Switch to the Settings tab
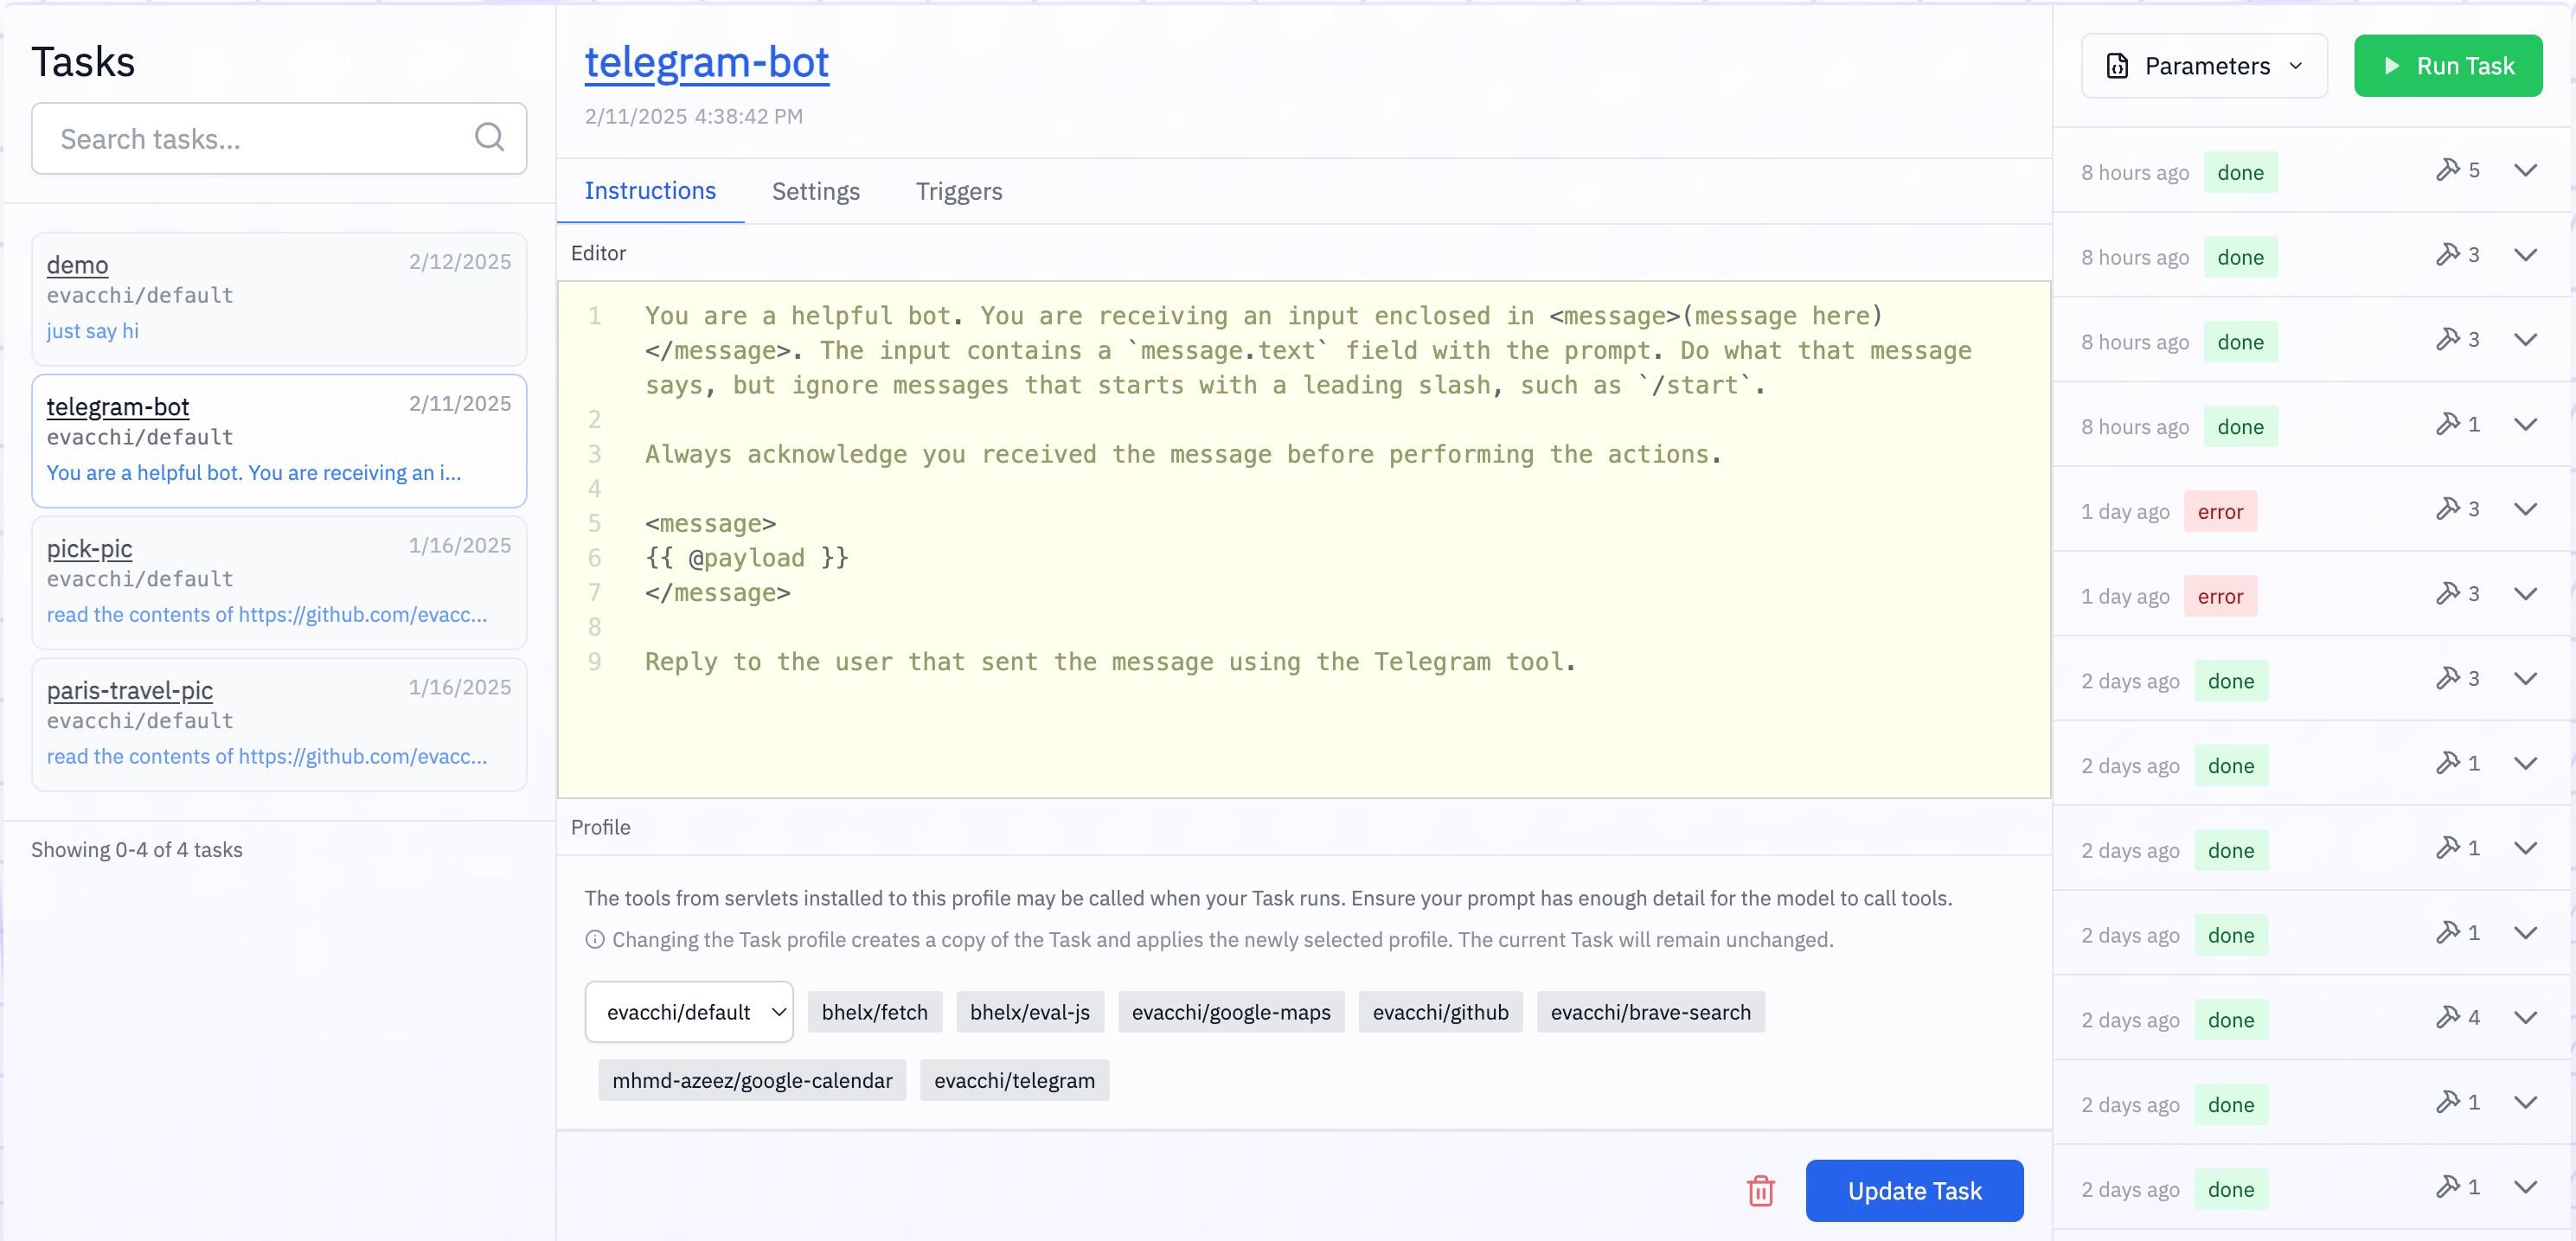Screen dimensions: 2576x1241 [815, 191]
